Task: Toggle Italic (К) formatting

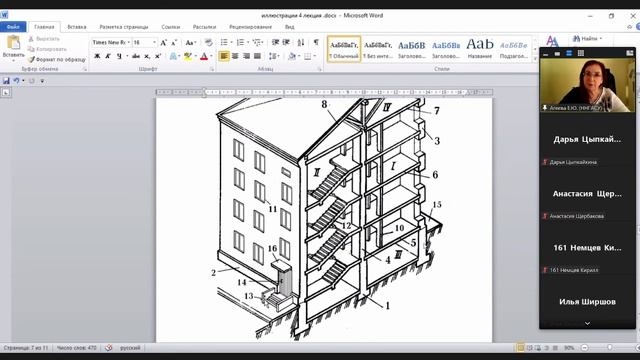Action: click(x=108, y=56)
